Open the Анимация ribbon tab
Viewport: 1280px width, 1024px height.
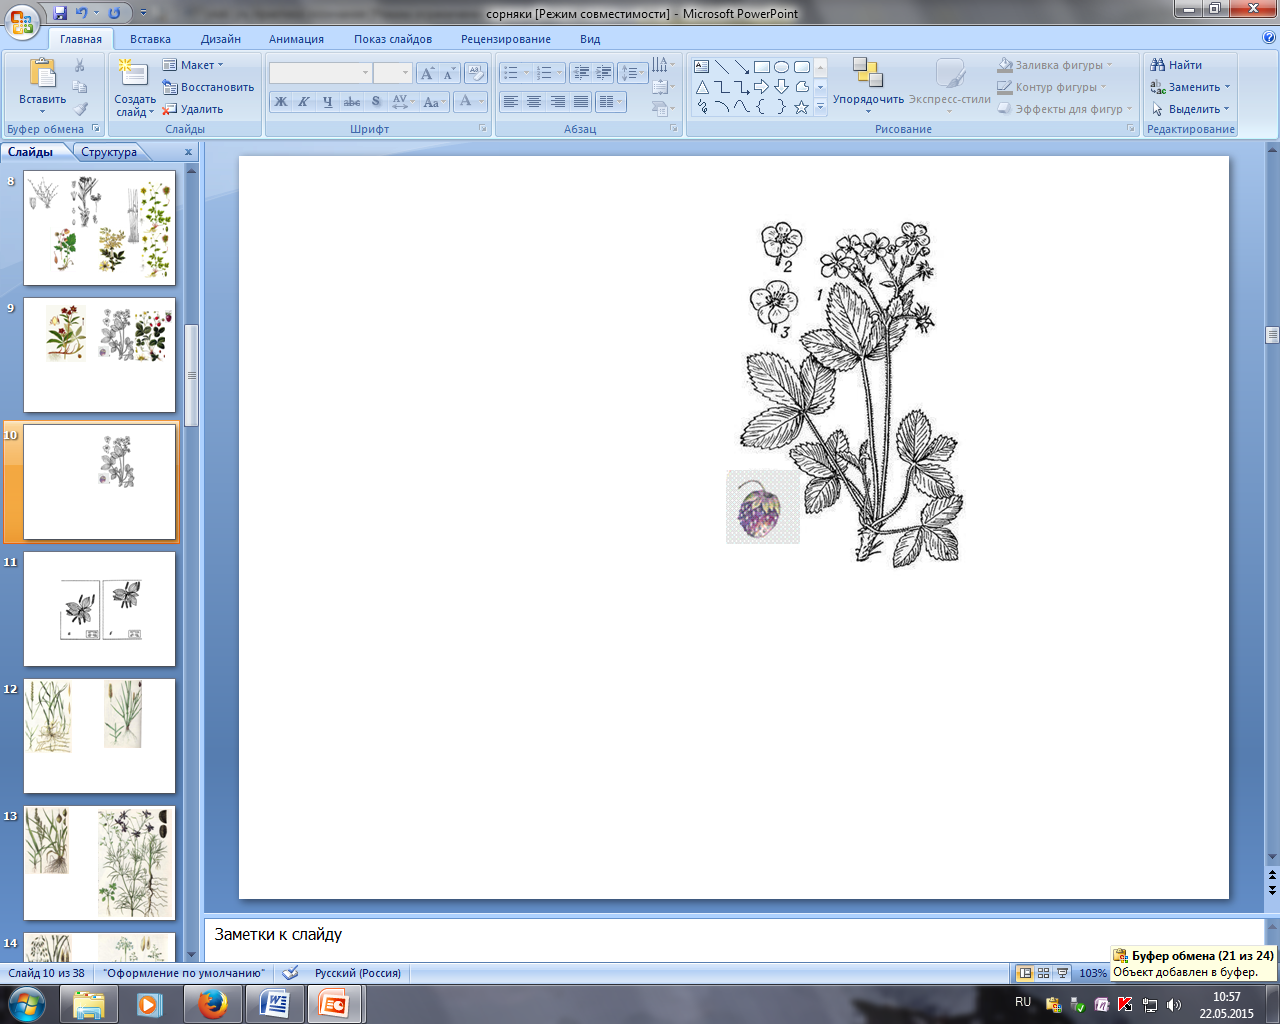pyautogui.click(x=296, y=39)
